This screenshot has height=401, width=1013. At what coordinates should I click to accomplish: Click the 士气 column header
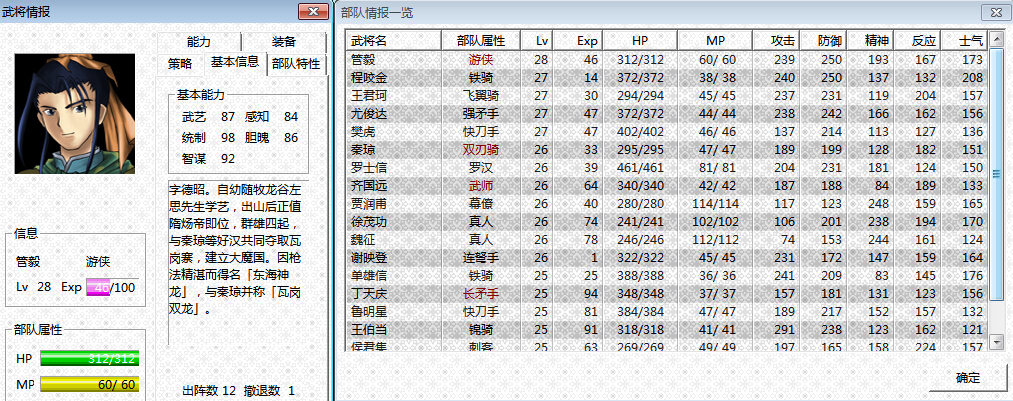click(x=970, y=41)
